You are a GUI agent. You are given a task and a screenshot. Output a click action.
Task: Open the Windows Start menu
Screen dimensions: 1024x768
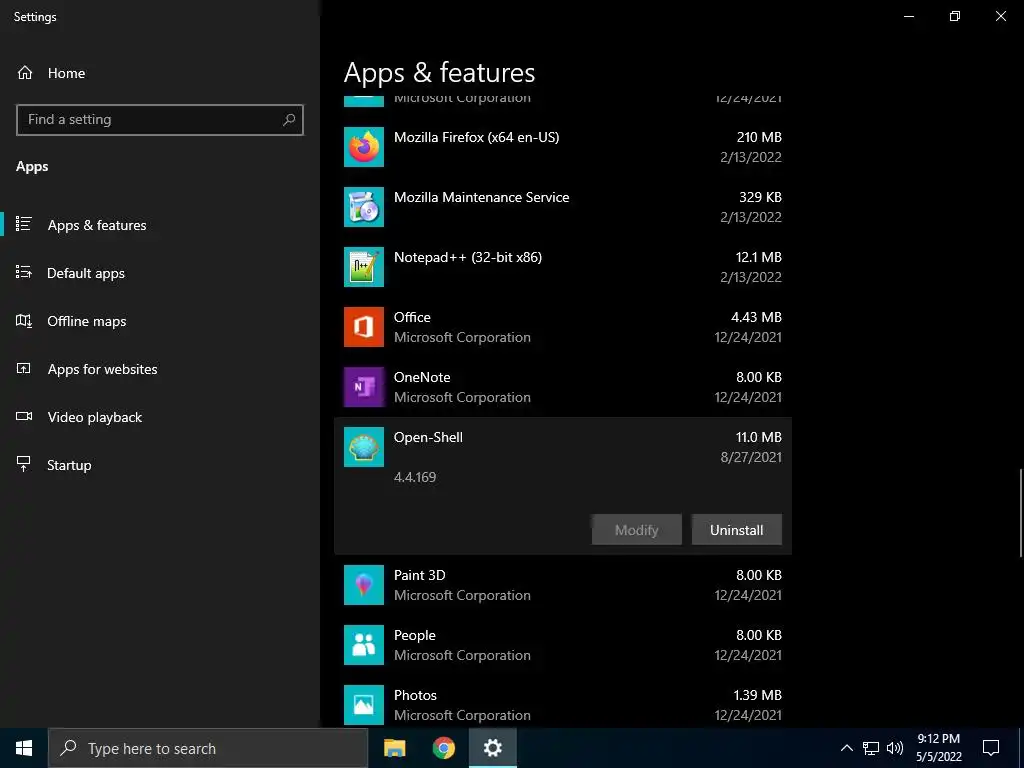24,748
